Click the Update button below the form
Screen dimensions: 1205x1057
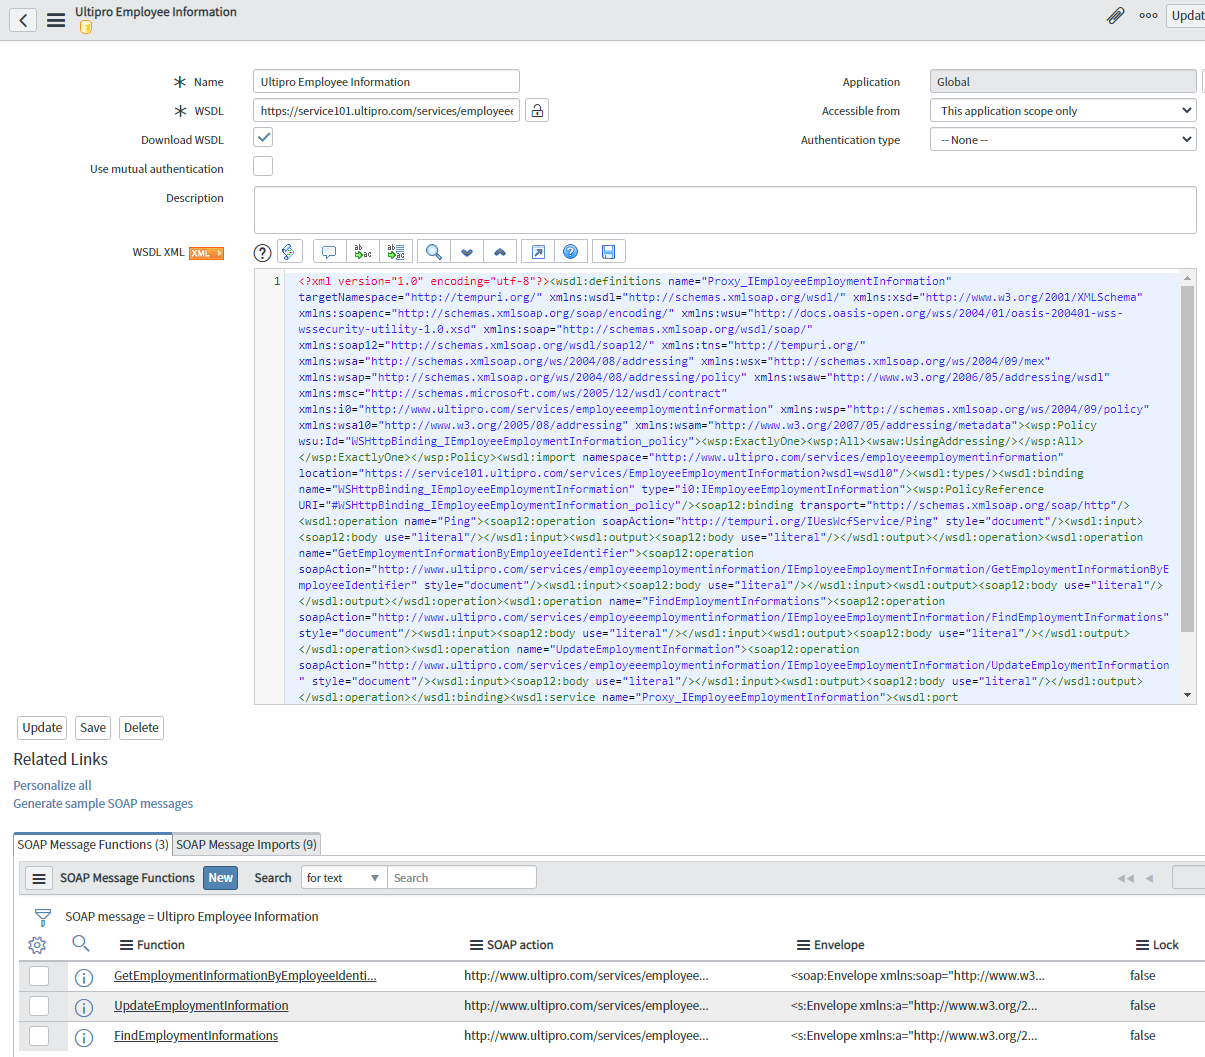pos(42,728)
